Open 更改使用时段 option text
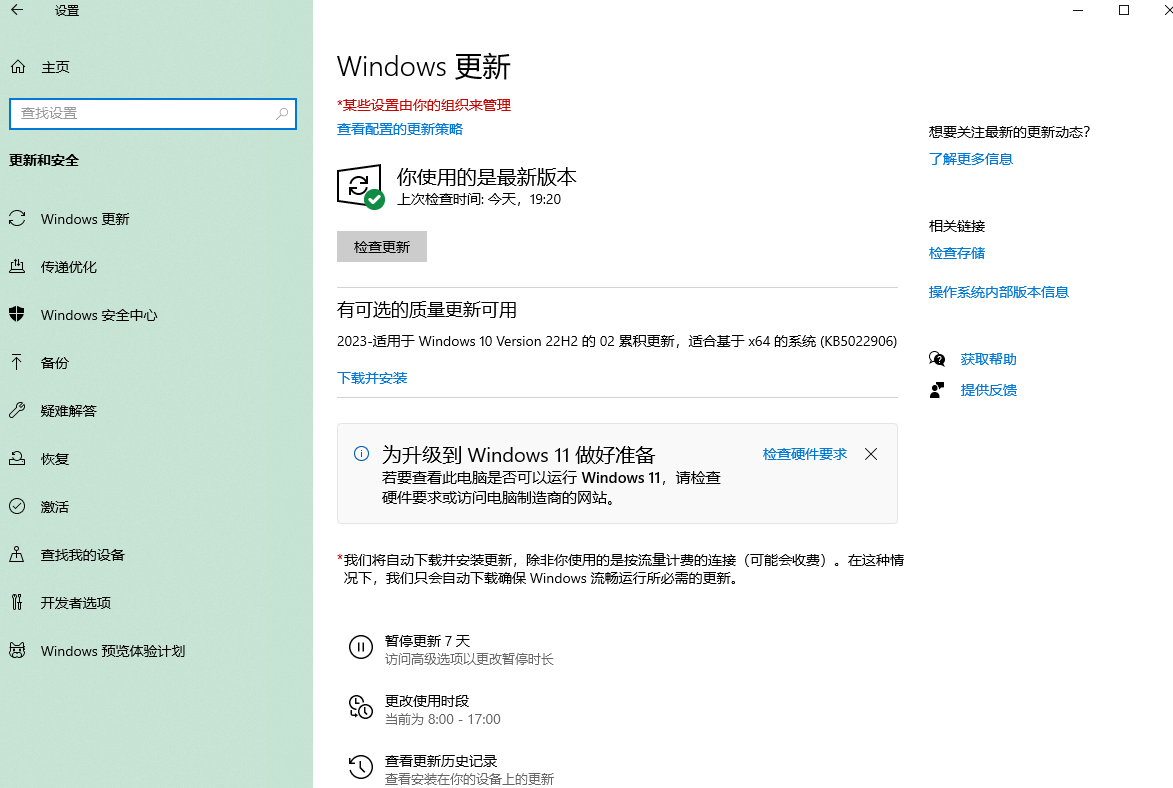Screen dimensions: 1173x788 (426, 700)
